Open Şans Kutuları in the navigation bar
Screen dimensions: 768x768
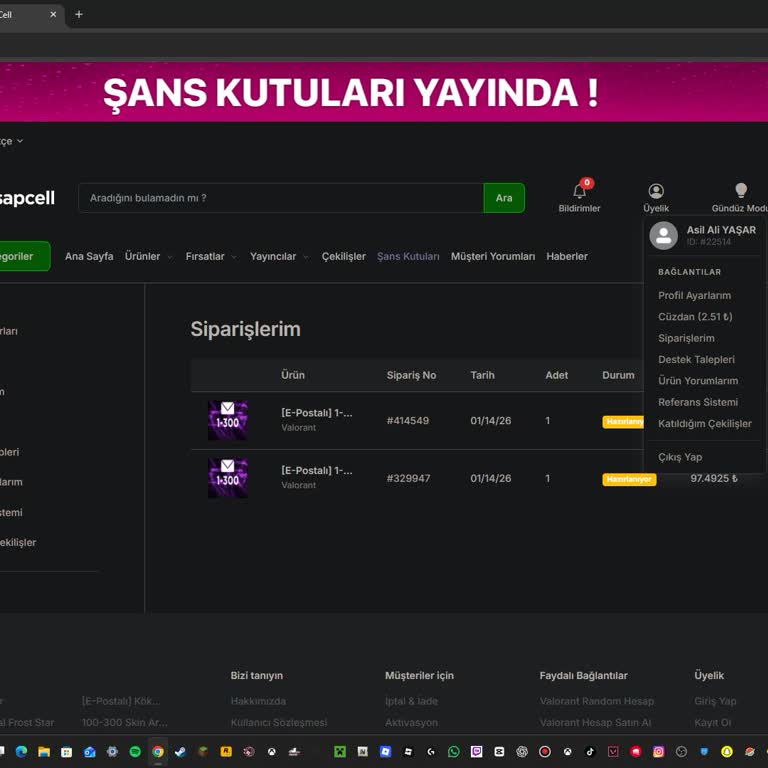point(408,256)
